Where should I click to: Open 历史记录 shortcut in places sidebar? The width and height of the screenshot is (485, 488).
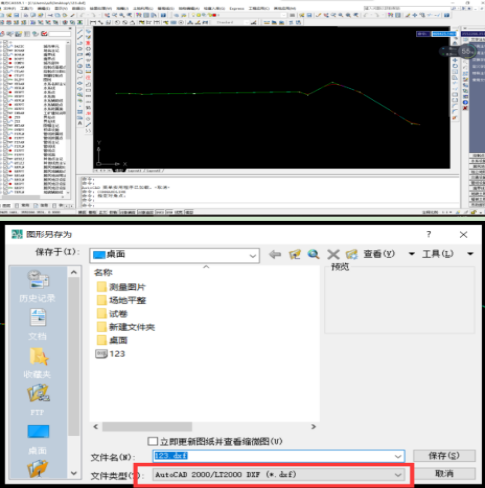tap(38, 286)
